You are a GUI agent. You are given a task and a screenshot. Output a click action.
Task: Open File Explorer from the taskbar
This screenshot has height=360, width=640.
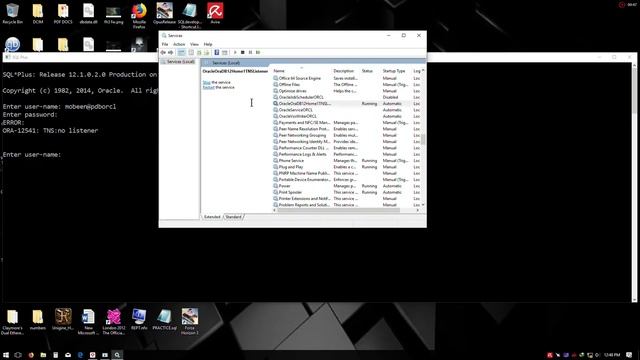click(43, 355)
